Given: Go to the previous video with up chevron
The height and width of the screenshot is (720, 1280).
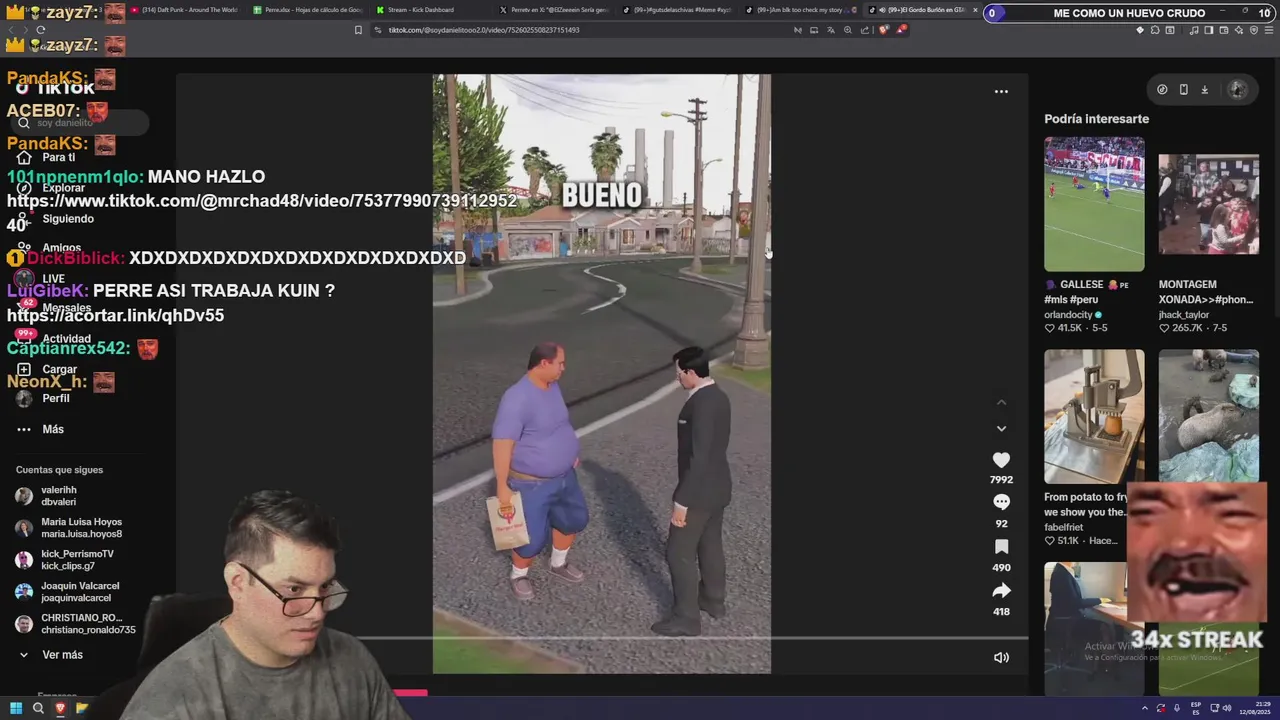Looking at the screenshot, I should pos(1001,402).
